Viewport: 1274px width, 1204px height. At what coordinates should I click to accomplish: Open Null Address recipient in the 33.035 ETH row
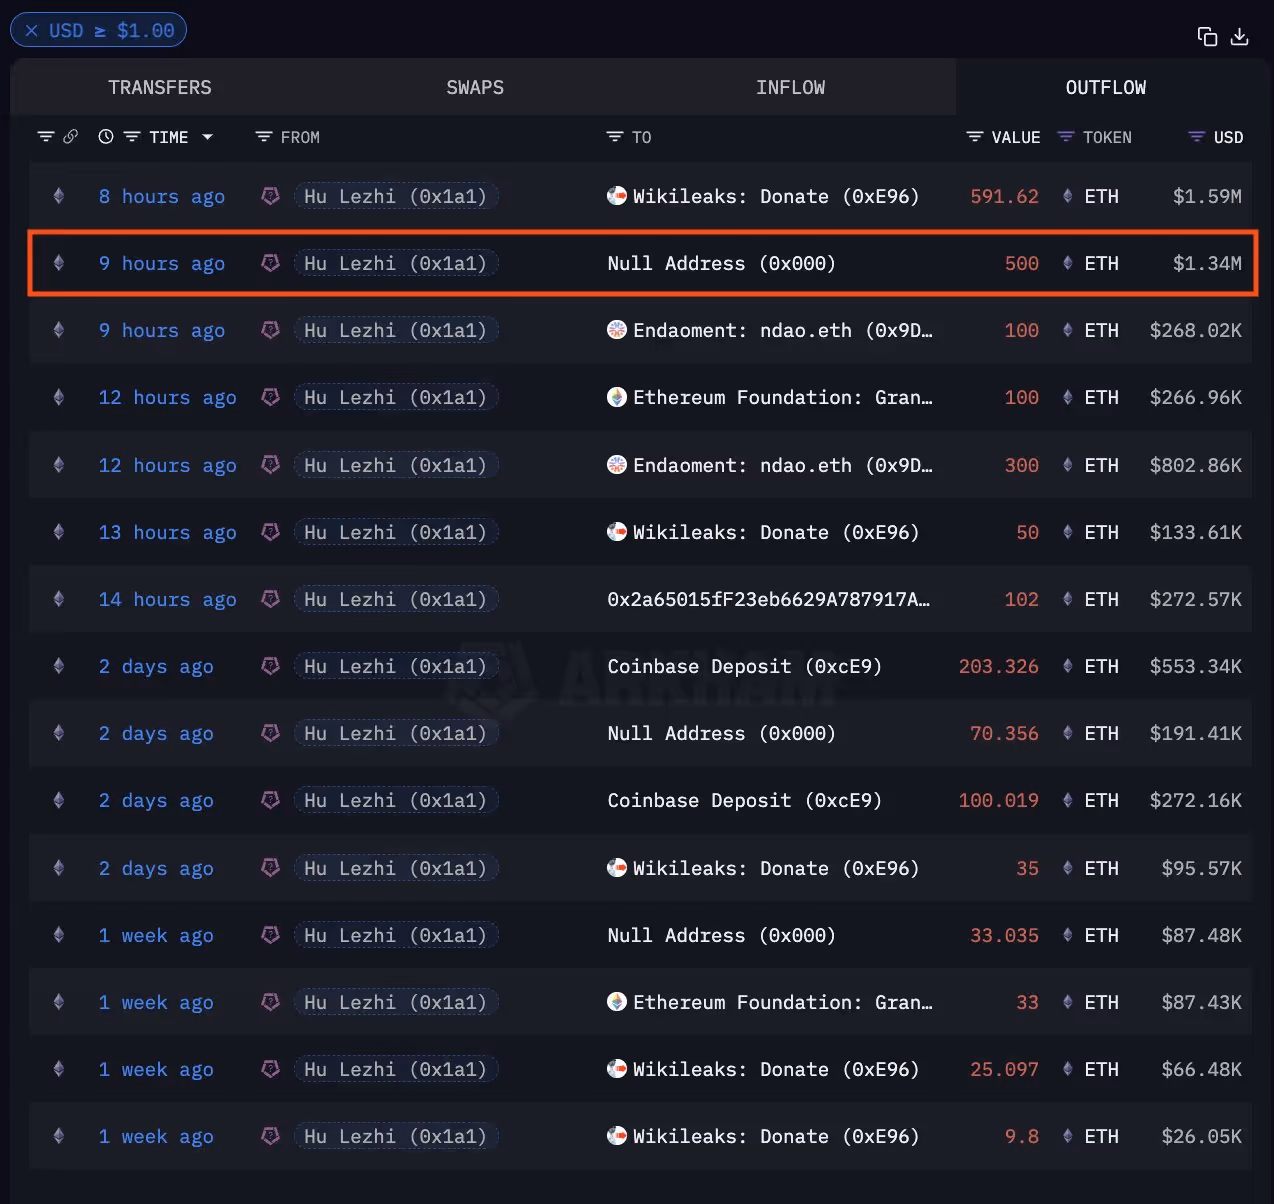point(721,936)
